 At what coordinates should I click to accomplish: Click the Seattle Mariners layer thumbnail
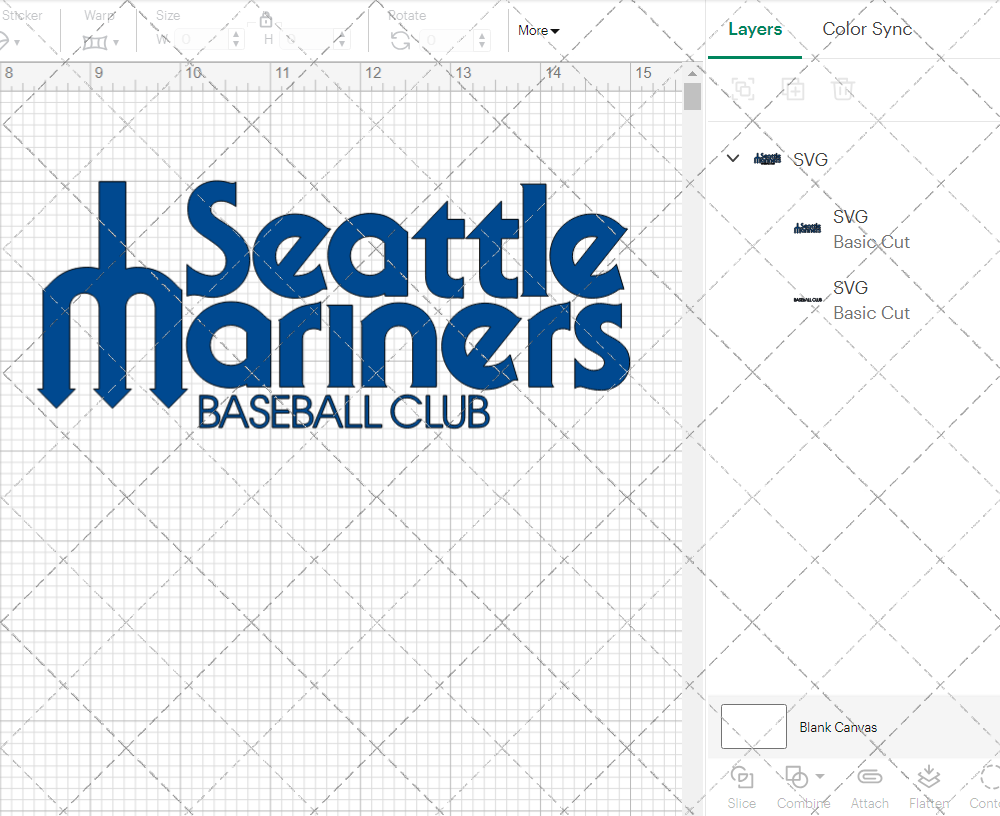pos(807,228)
